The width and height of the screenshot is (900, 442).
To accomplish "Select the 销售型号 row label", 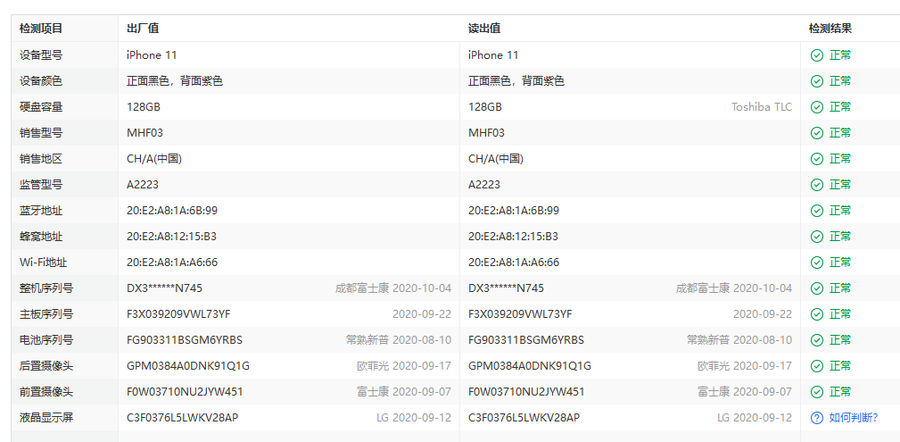I will (41, 133).
